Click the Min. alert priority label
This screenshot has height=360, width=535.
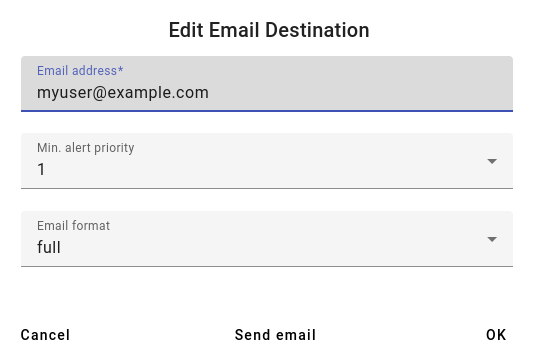pyautogui.click(x=86, y=148)
